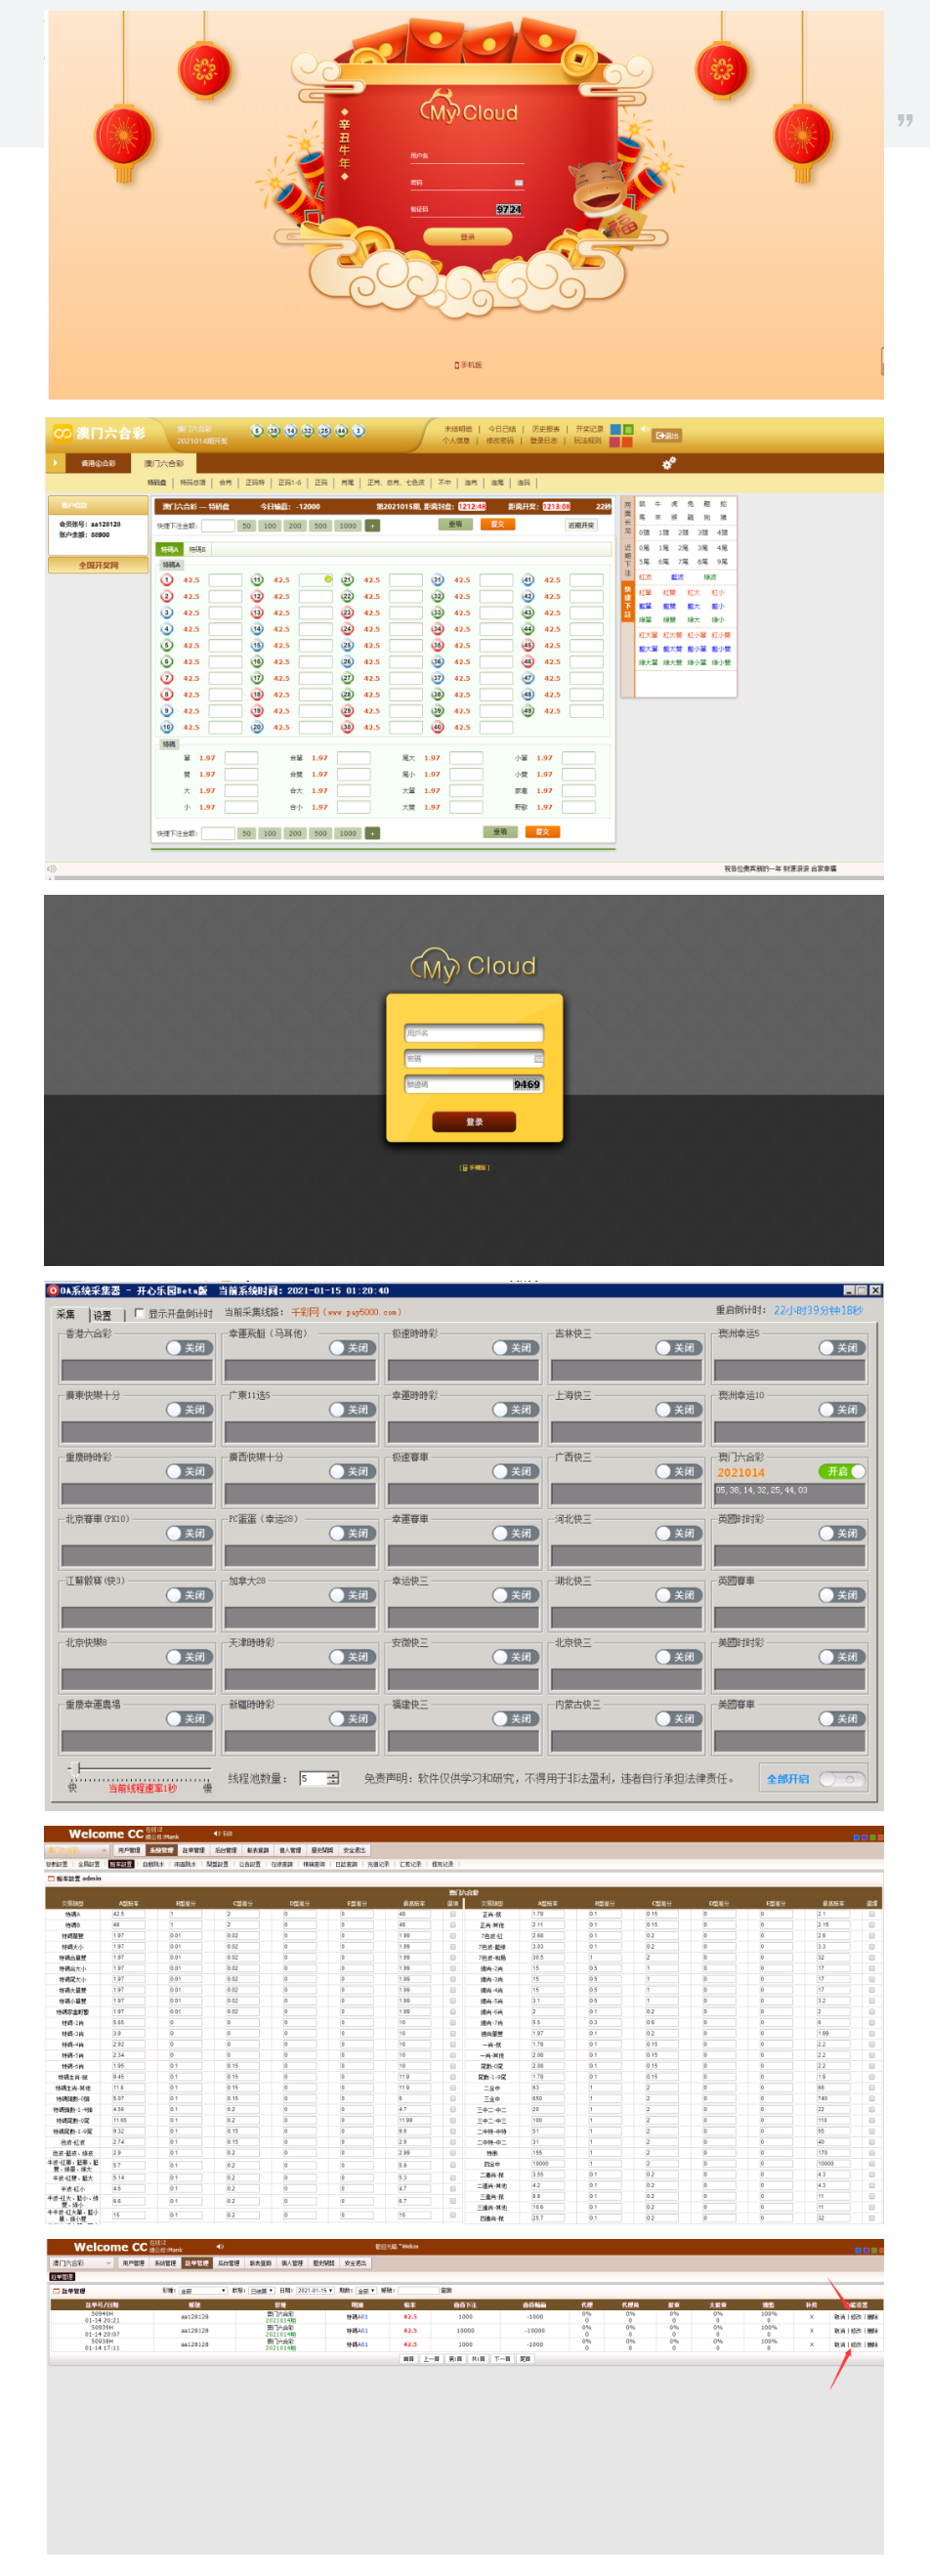Select lottery ball number 1 in 特码A

[x=167, y=580]
